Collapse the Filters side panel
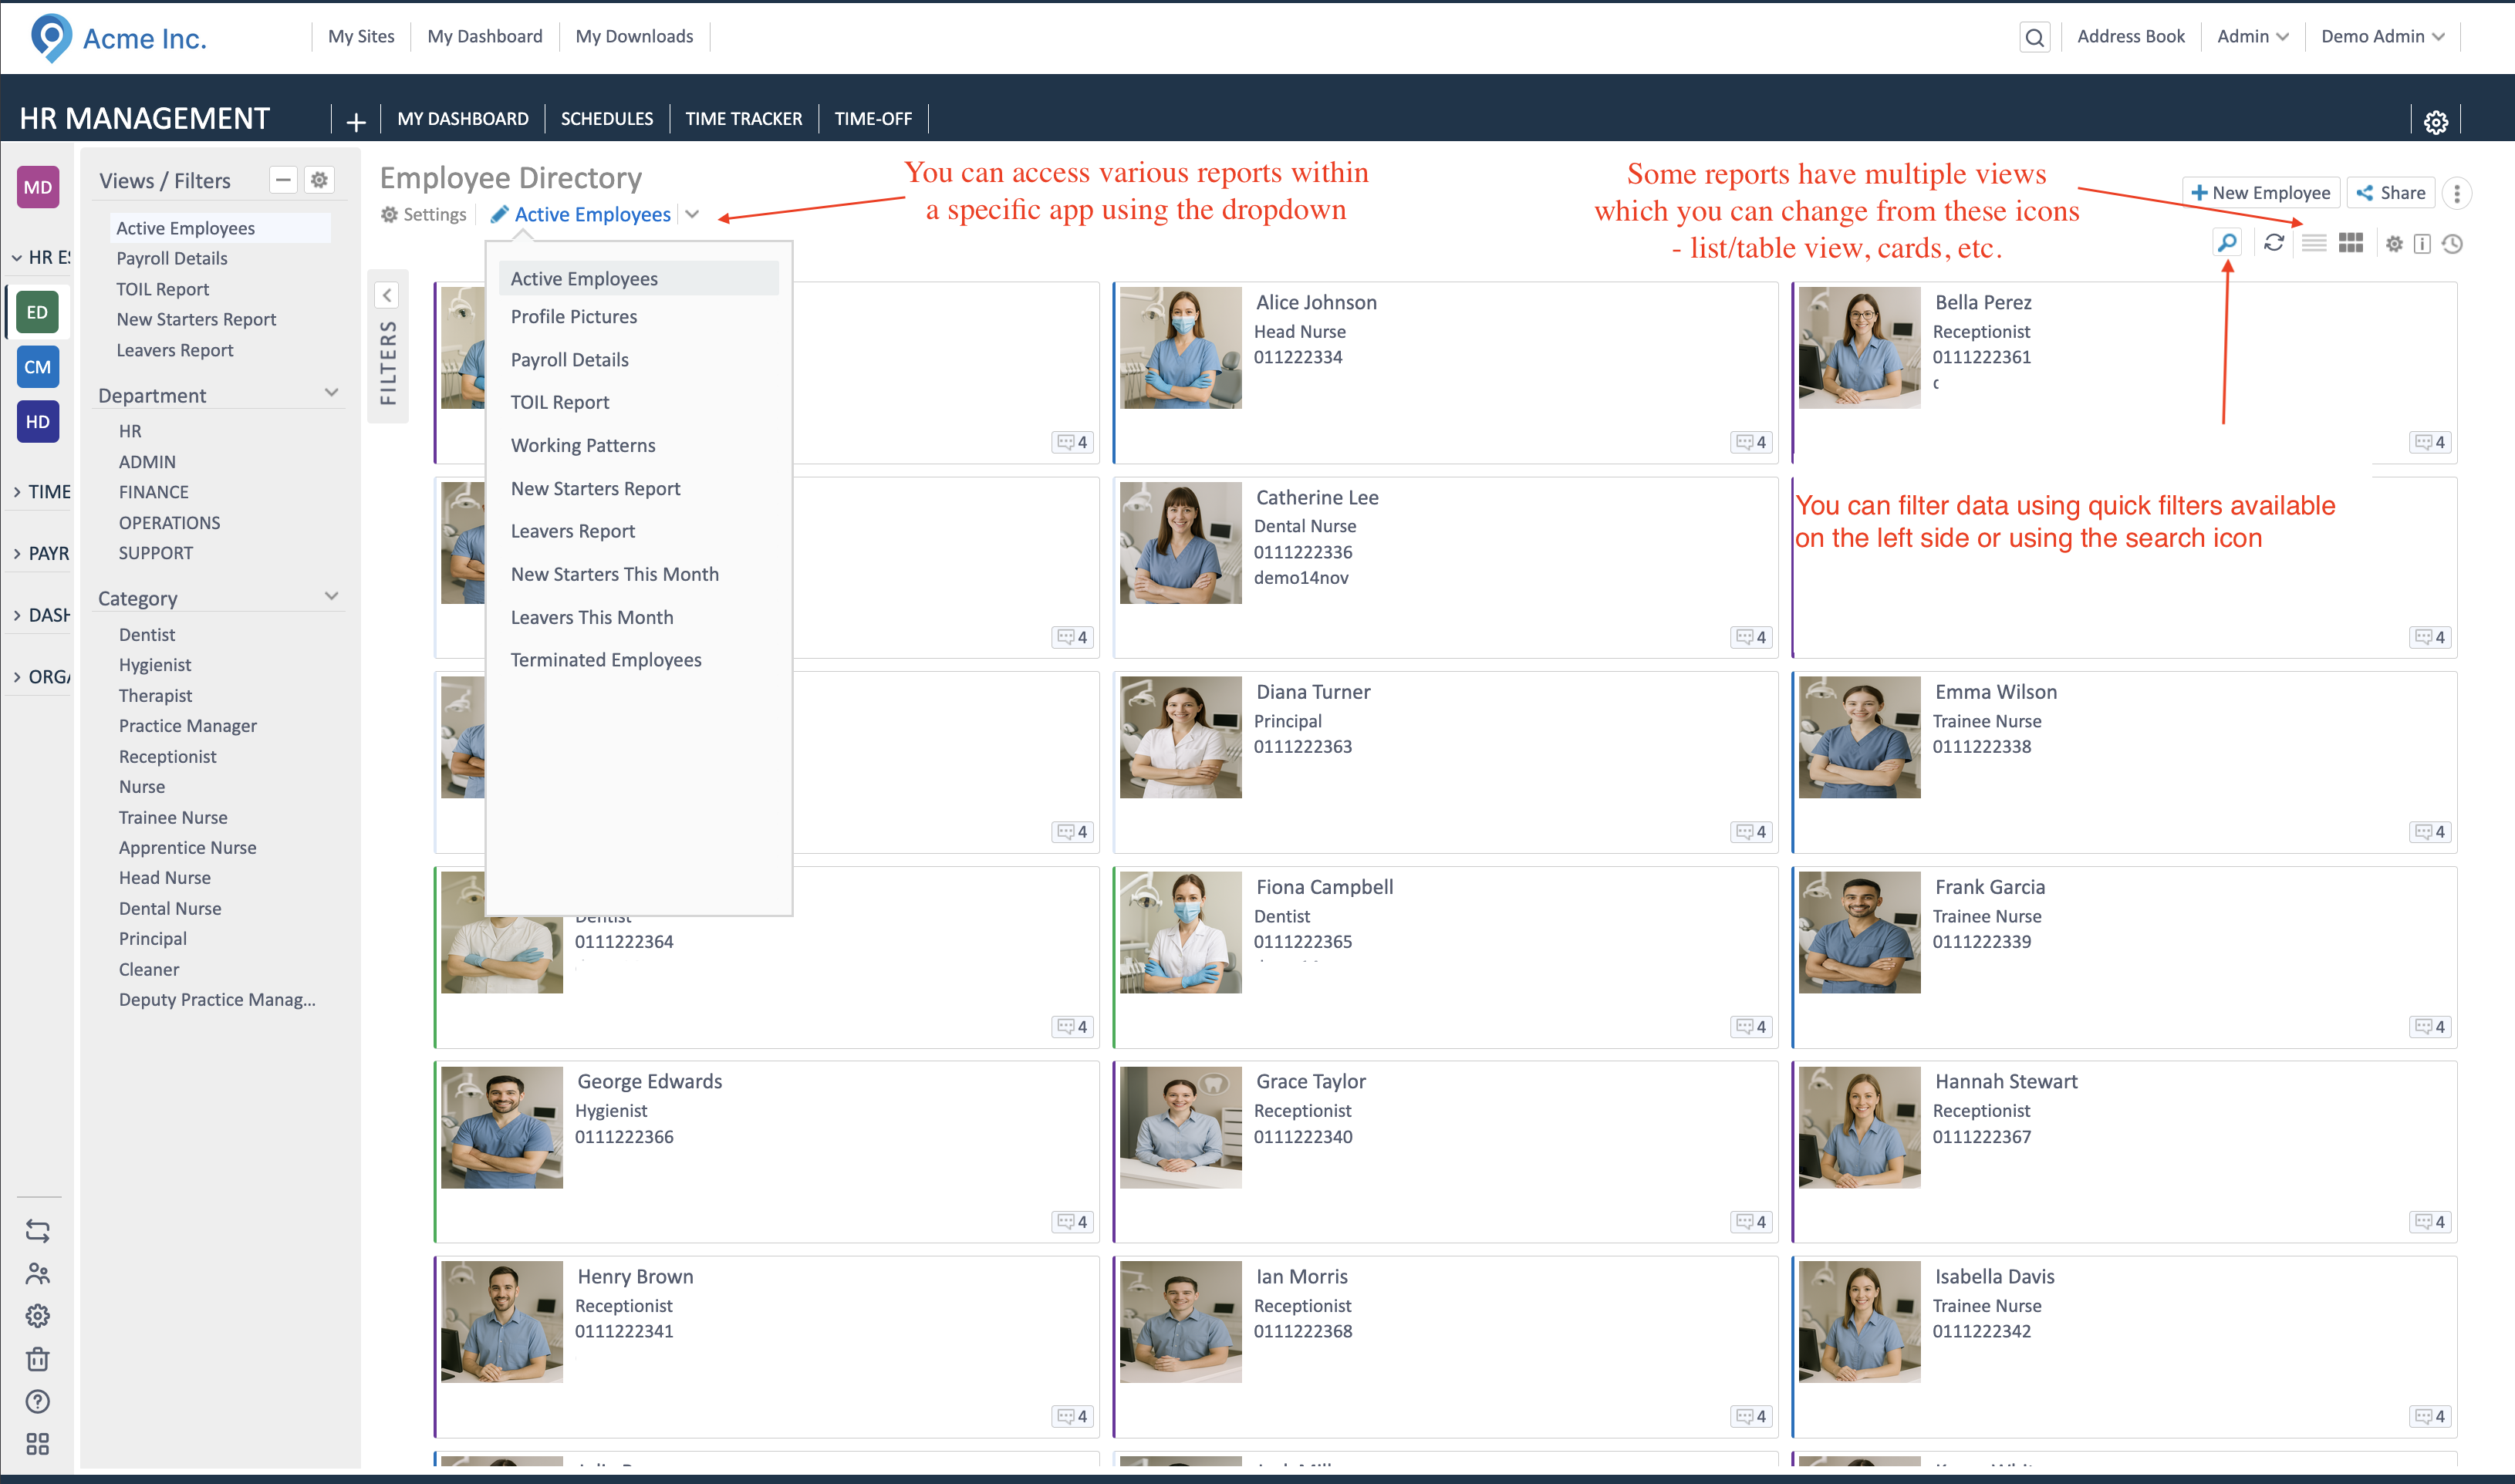 pos(389,294)
